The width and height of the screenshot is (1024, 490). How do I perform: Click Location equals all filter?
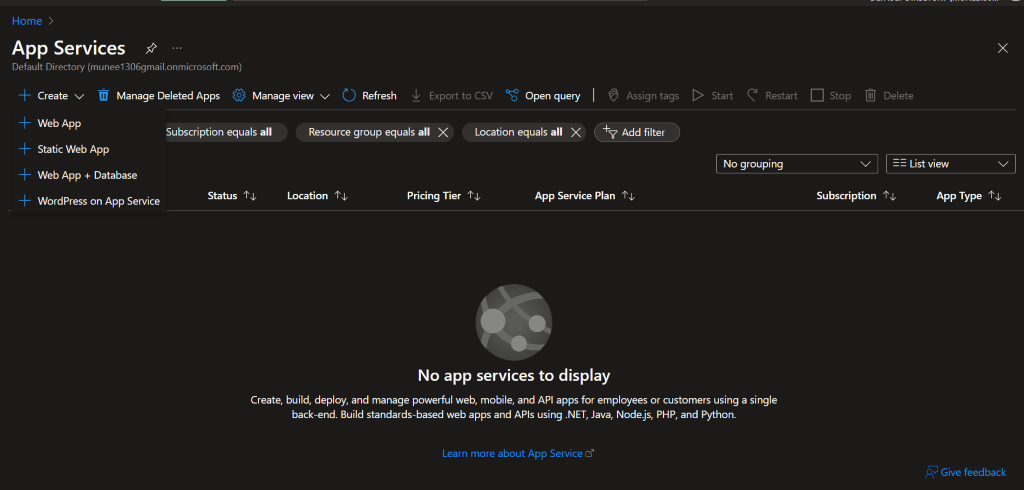pyautogui.click(x=518, y=132)
